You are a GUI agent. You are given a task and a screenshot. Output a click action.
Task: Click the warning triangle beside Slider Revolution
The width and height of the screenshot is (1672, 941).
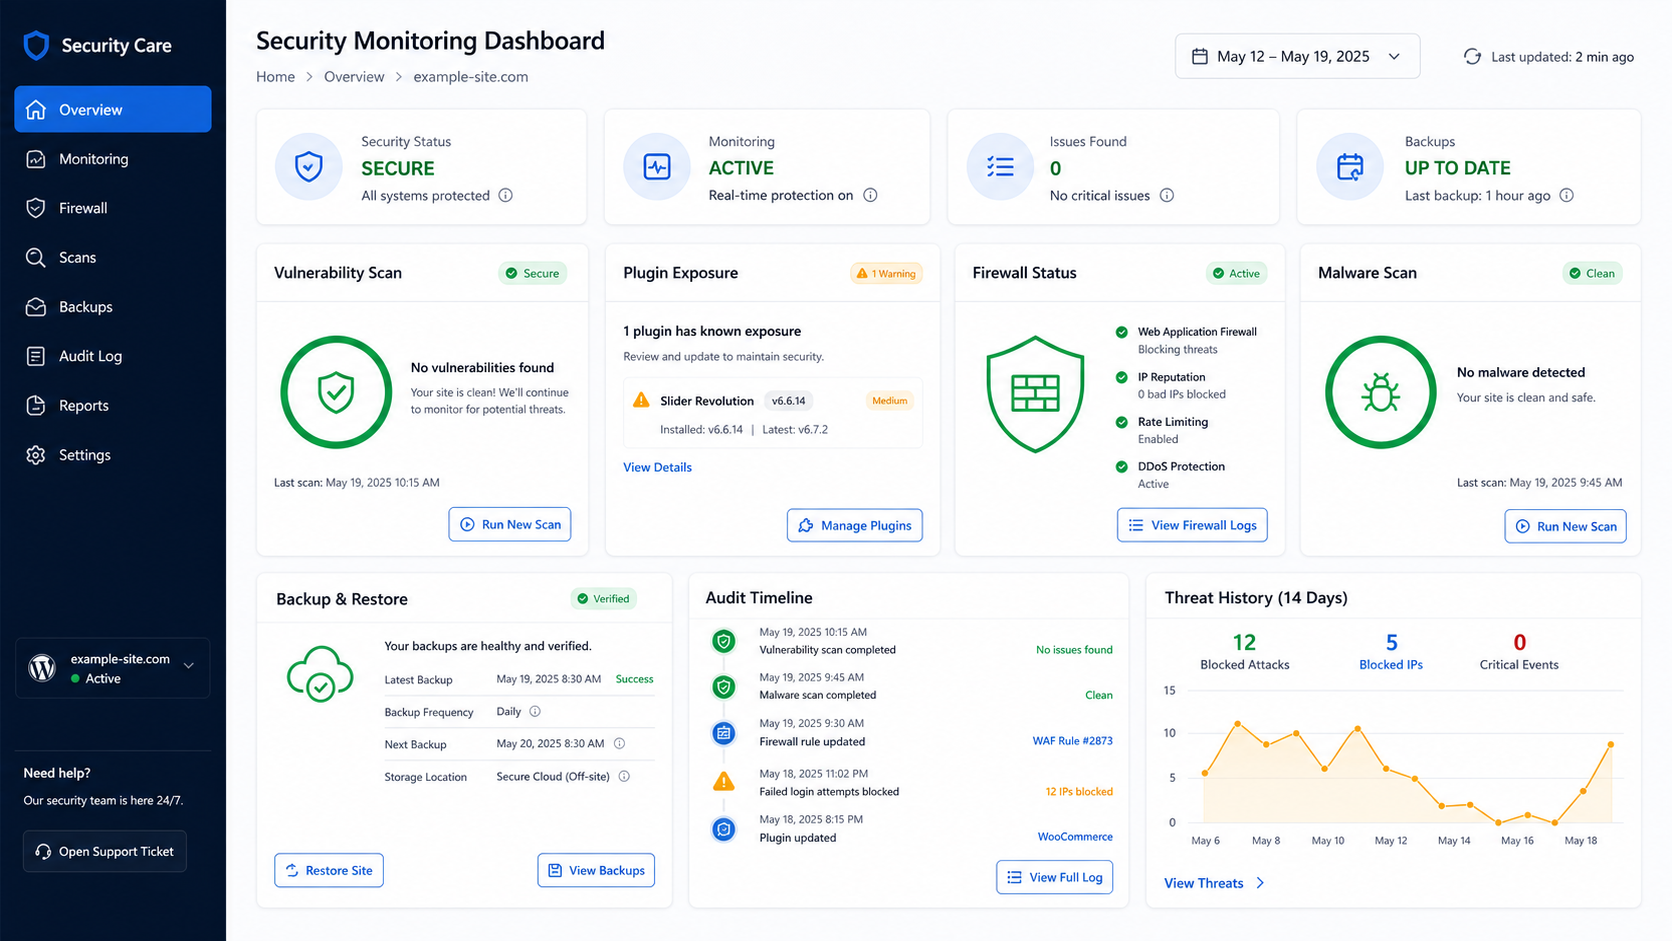tap(641, 400)
